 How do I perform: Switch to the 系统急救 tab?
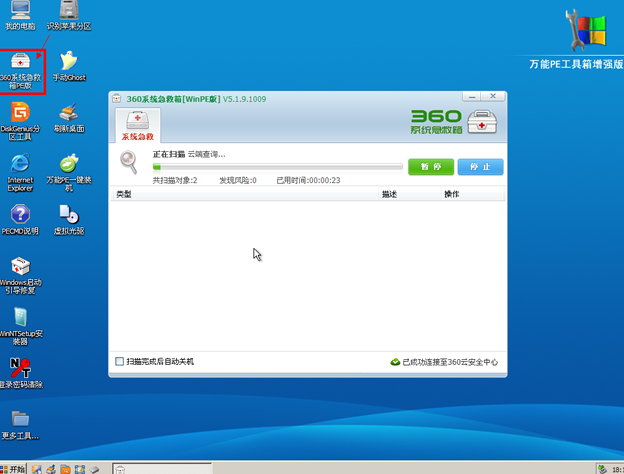tap(138, 125)
